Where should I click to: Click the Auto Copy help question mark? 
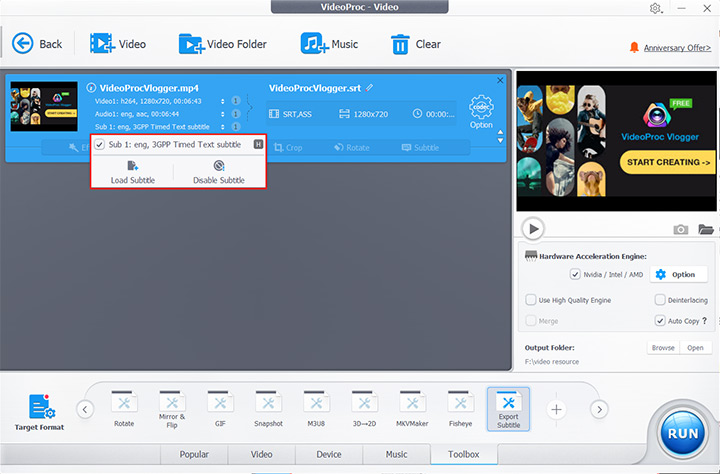coord(705,321)
